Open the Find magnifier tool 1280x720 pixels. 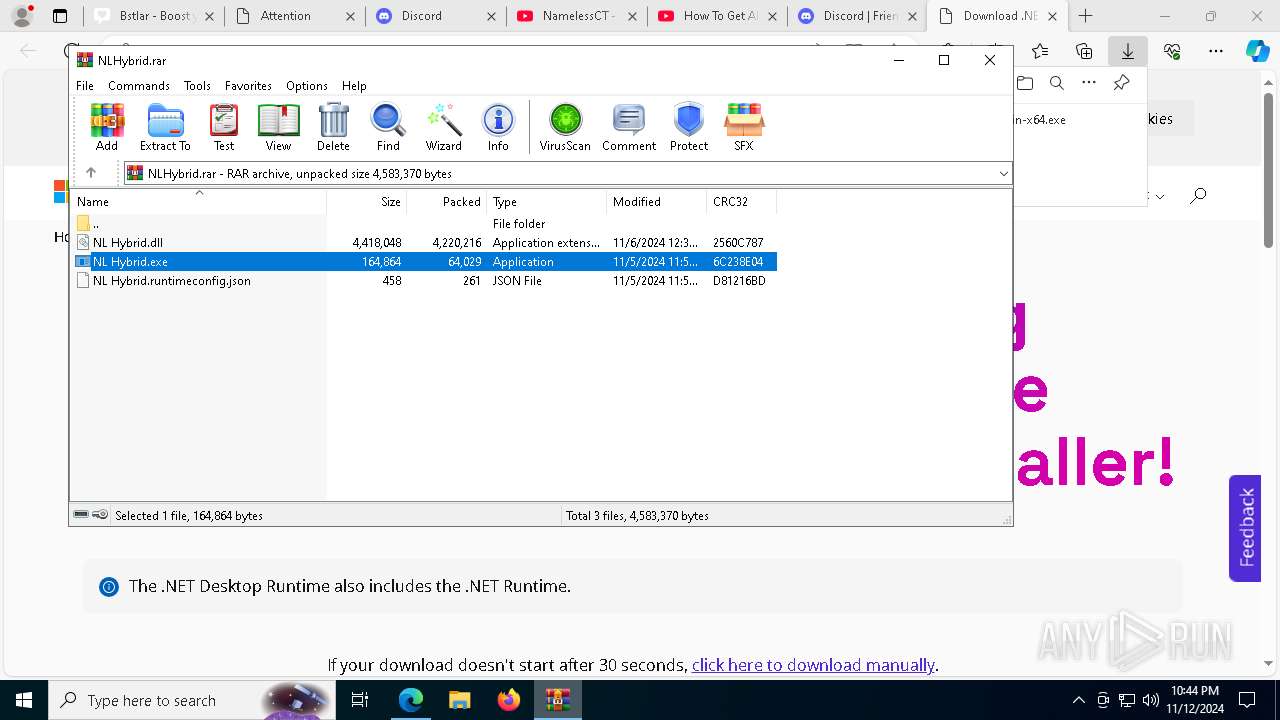(388, 127)
